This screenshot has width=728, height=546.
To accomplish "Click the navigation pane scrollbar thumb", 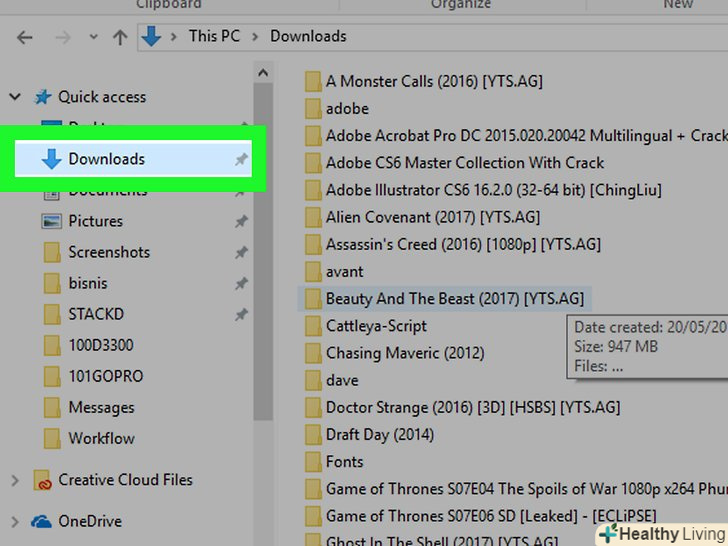I will (x=263, y=252).
